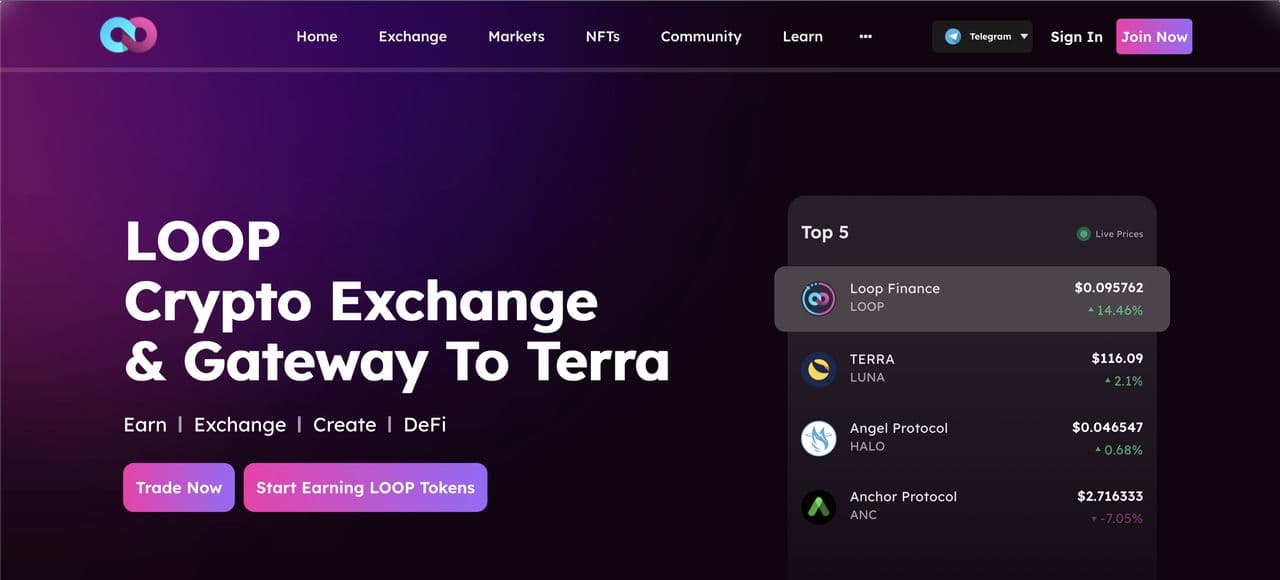Viewport: 1280px width, 580px height.
Task: Select the Anchor Protocol price row
Action: [x=972, y=507]
